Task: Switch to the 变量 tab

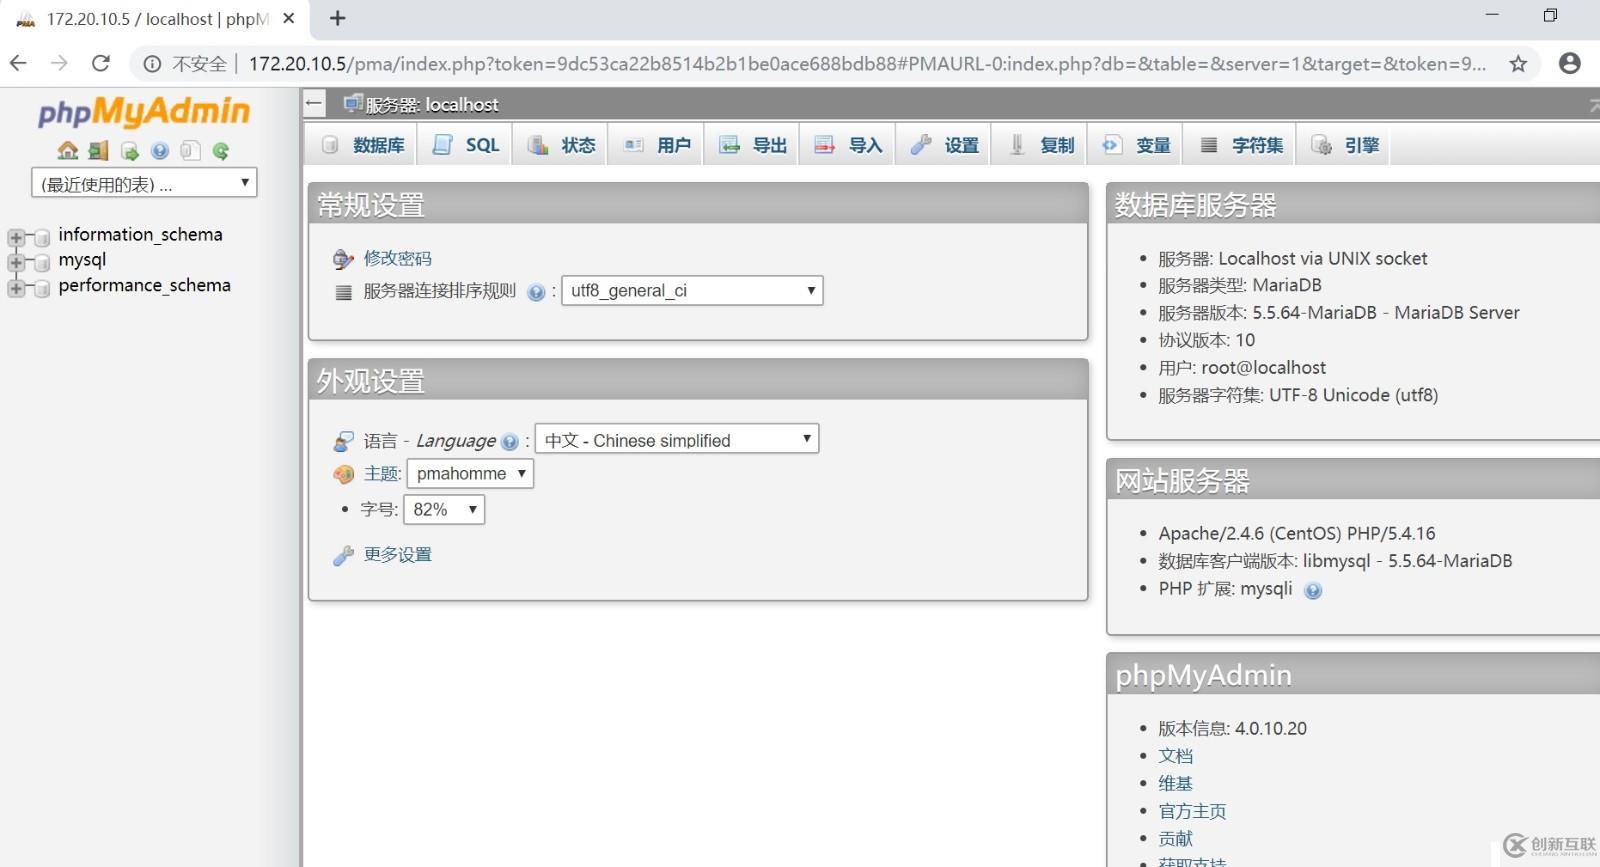Action: tap(1137, 145)
